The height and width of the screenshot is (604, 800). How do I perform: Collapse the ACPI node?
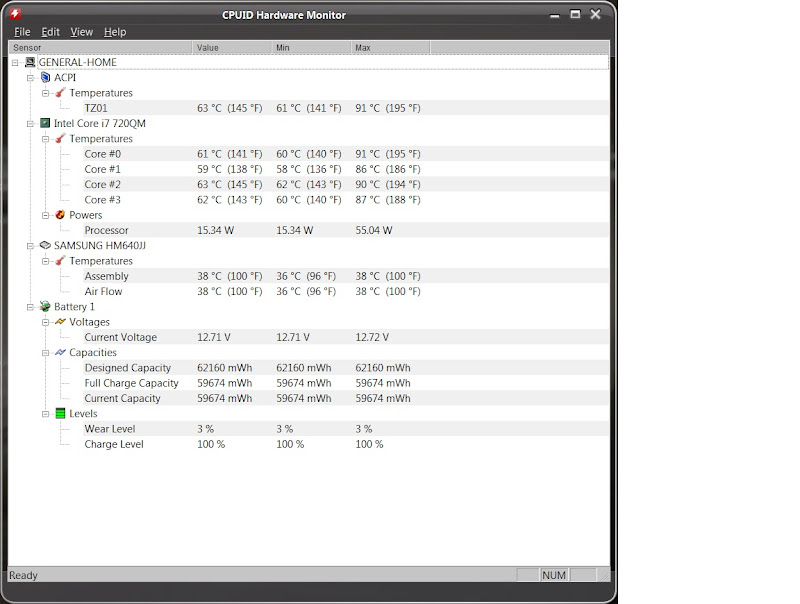[x=31, y=78]
